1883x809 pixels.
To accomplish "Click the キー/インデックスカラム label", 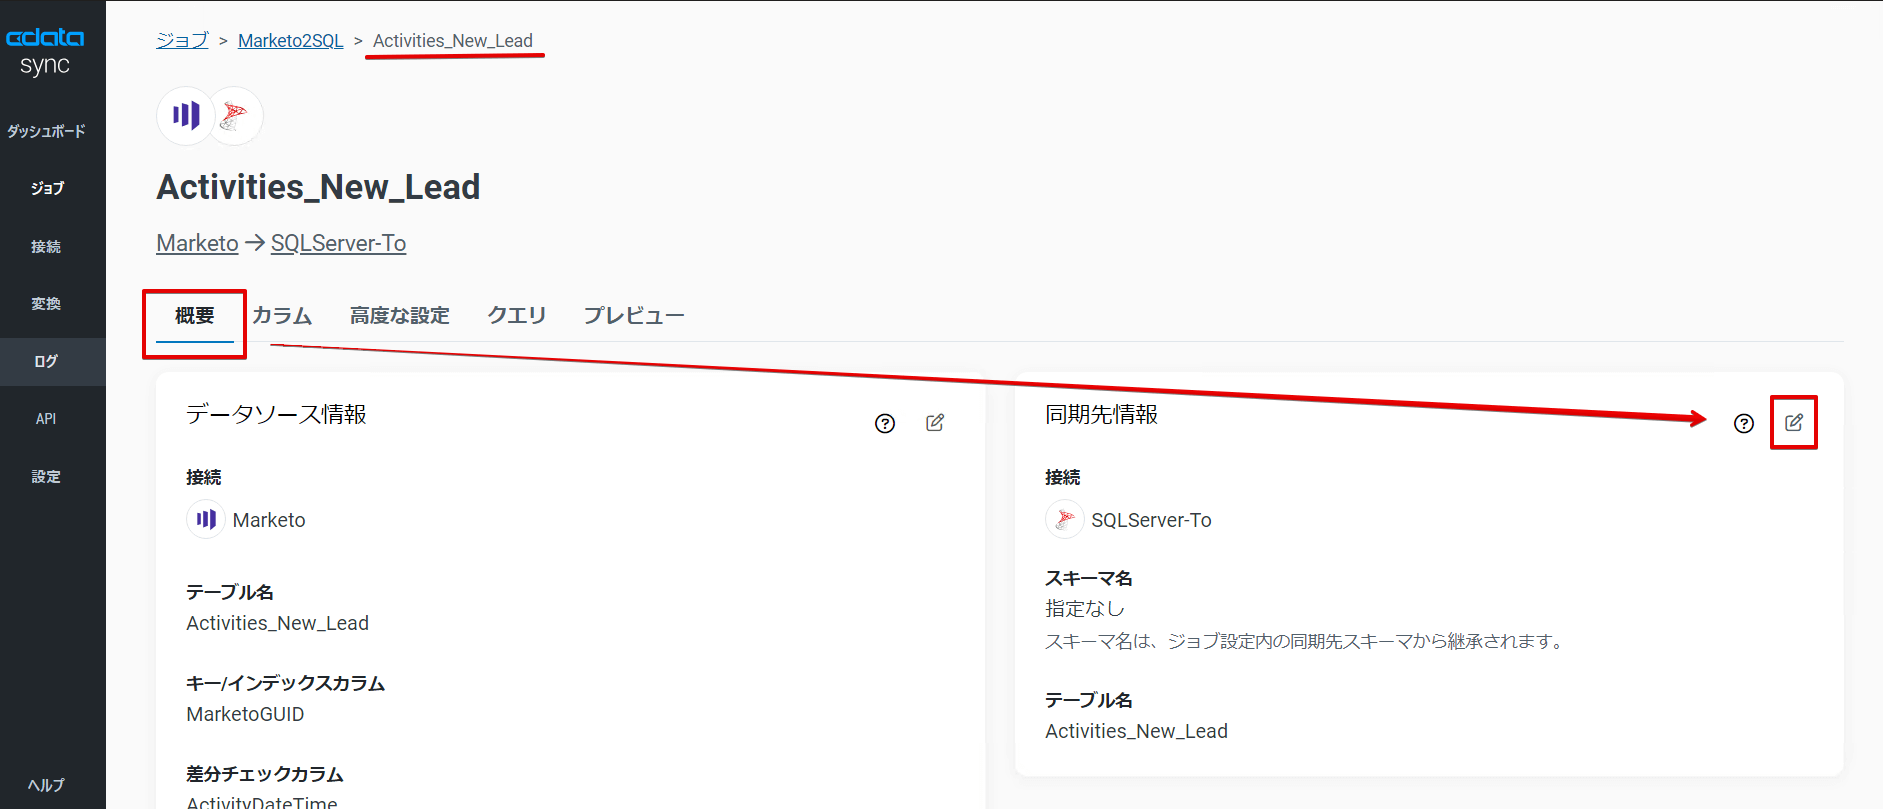I will pyautogui.click(x=286, y=683).
